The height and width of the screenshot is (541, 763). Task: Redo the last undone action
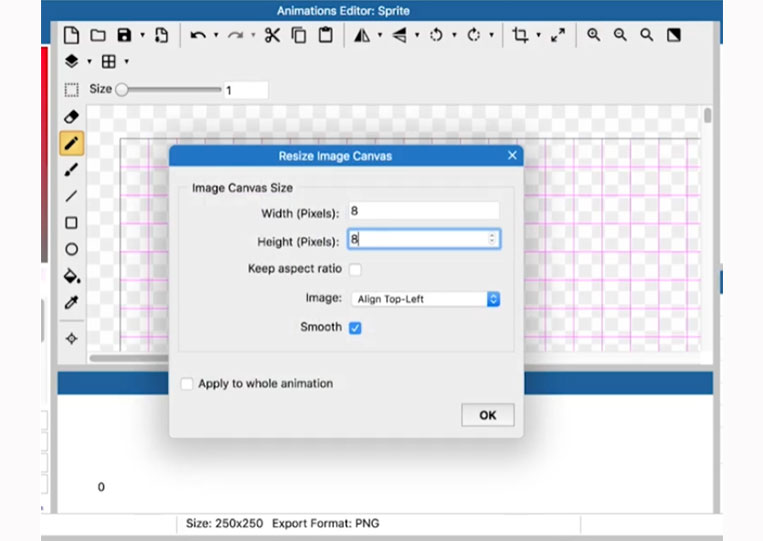click(x=236, y=35)
